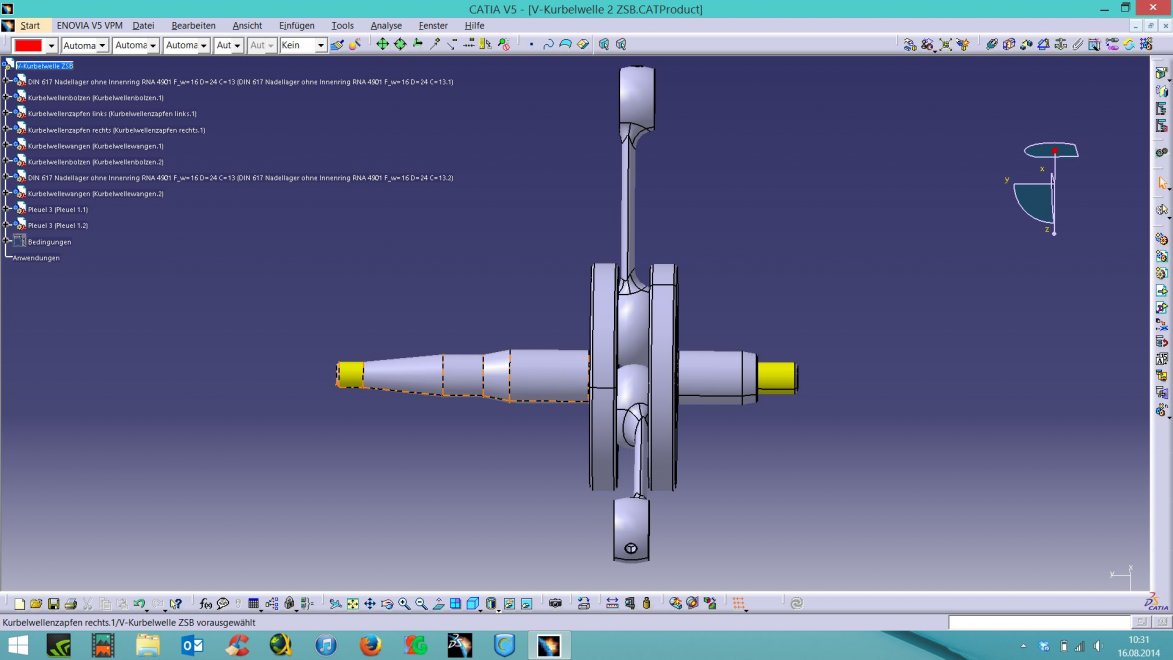Click the Zoom In magnifier icon

404,604
